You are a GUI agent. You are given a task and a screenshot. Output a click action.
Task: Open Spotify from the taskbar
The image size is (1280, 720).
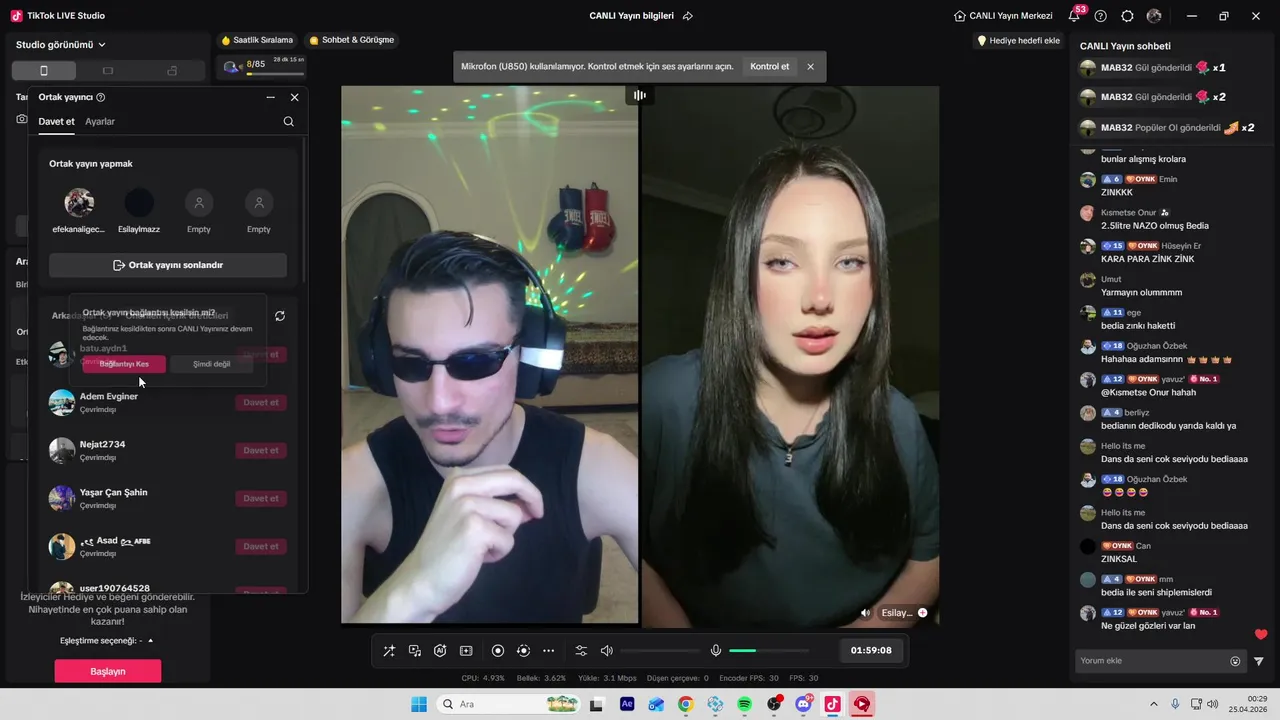(745, 704)
